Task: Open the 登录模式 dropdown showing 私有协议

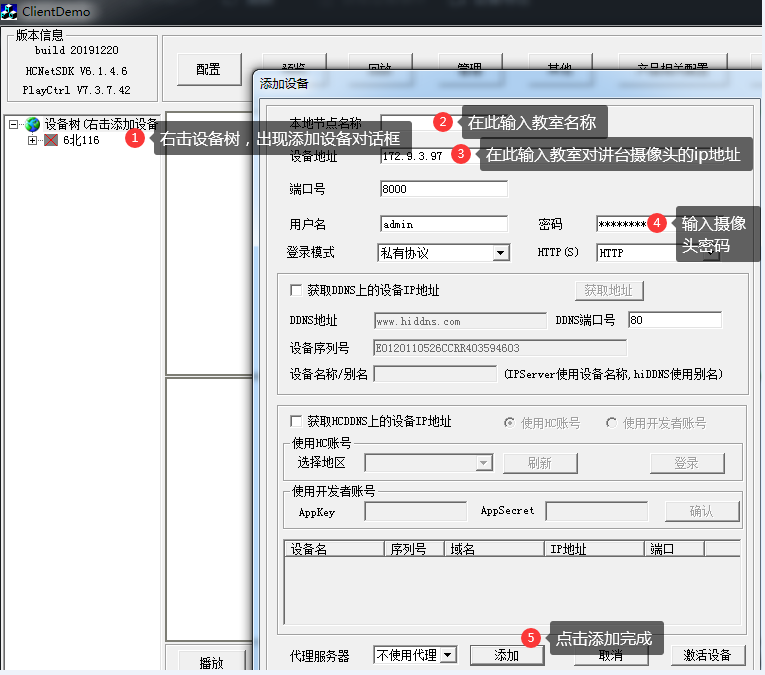Action: (x=501, y=253)
